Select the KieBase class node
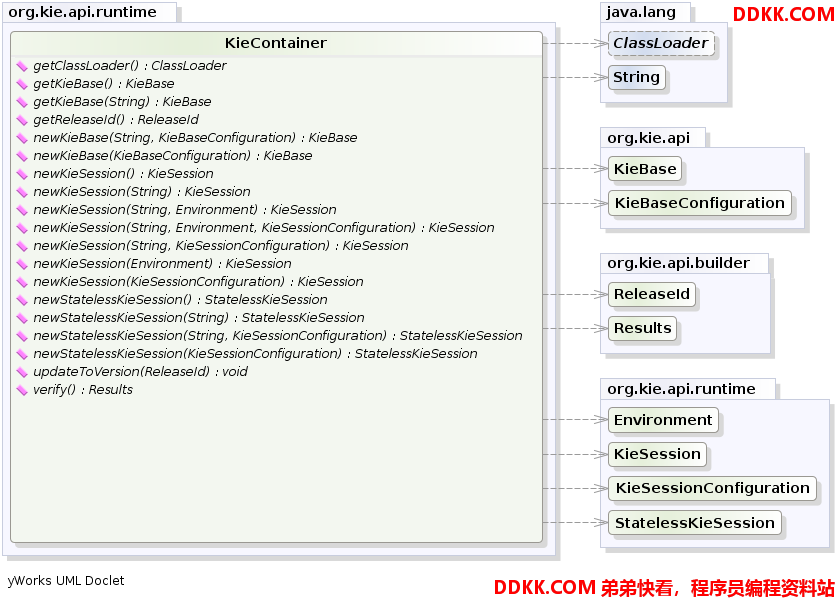This screenshot has height=598, width=837. 645,169
